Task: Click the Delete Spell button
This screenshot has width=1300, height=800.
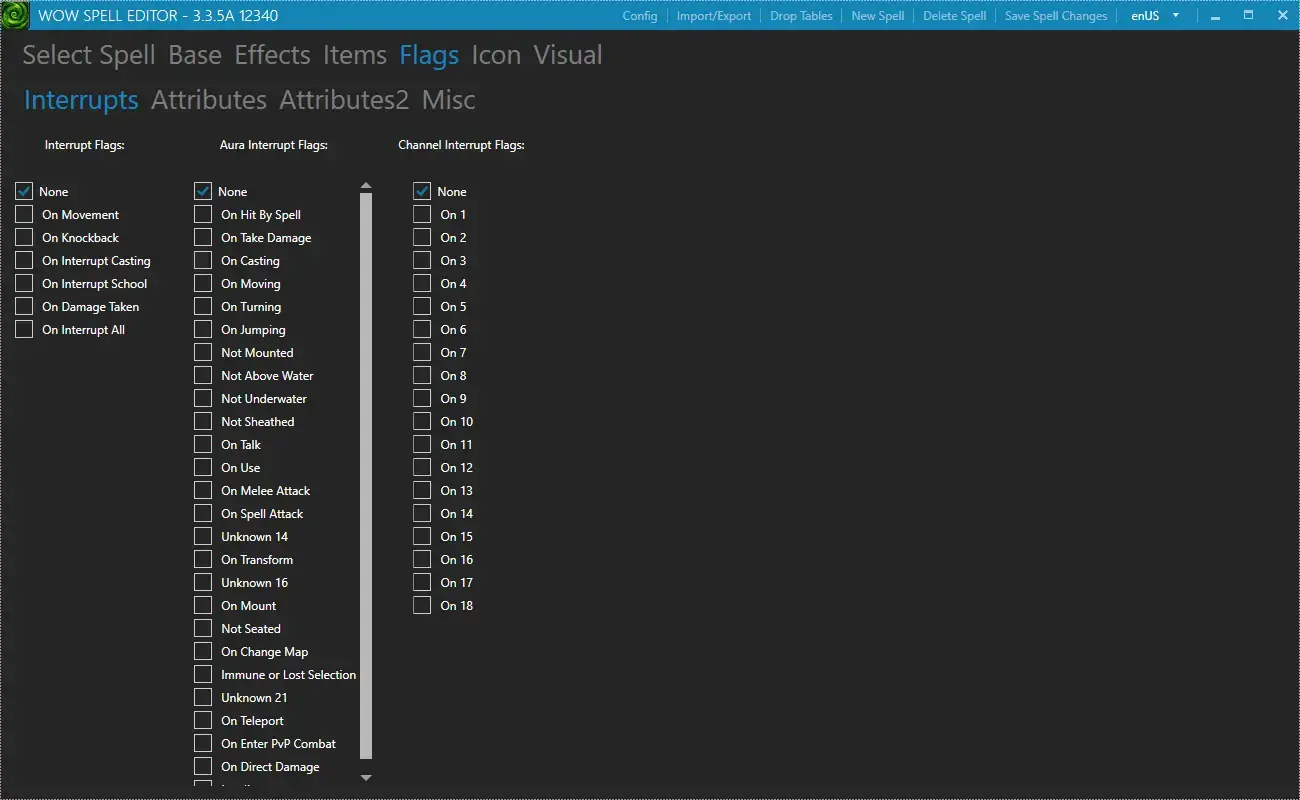Action: click(x=954, y=16)
